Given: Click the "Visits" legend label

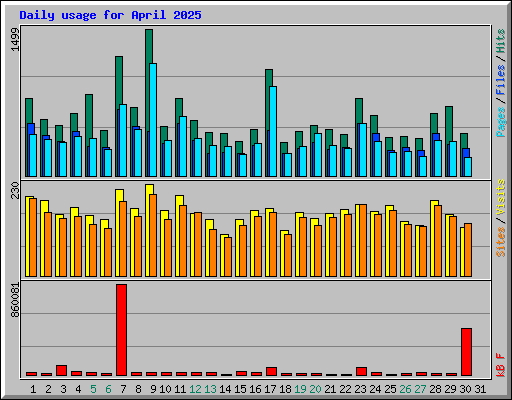Looking at the screenshot, I should (x=500, y=197).
